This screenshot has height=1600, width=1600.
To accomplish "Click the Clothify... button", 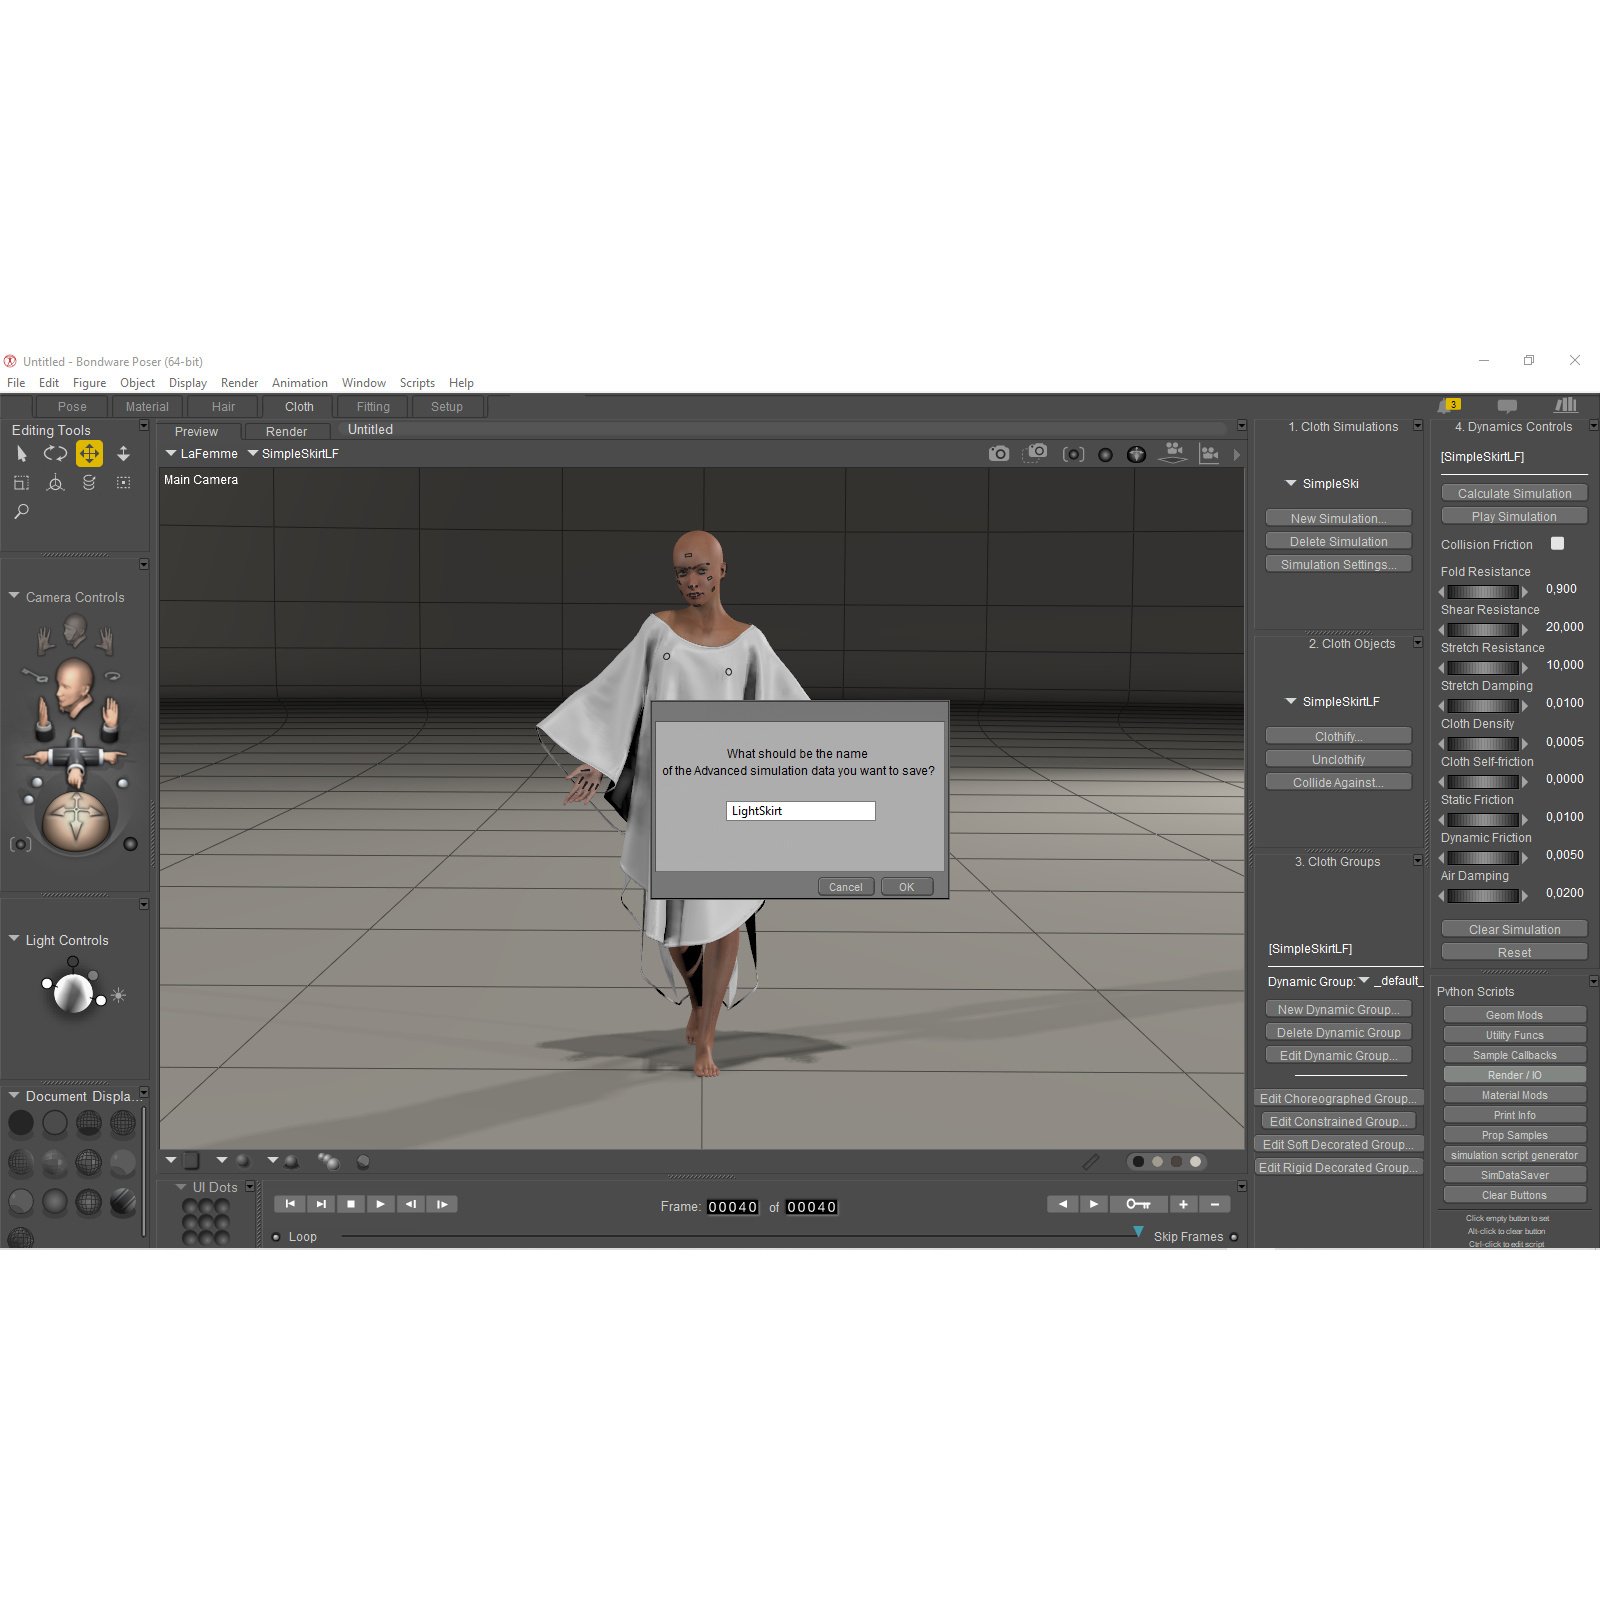I will [x=1338, y=737].
